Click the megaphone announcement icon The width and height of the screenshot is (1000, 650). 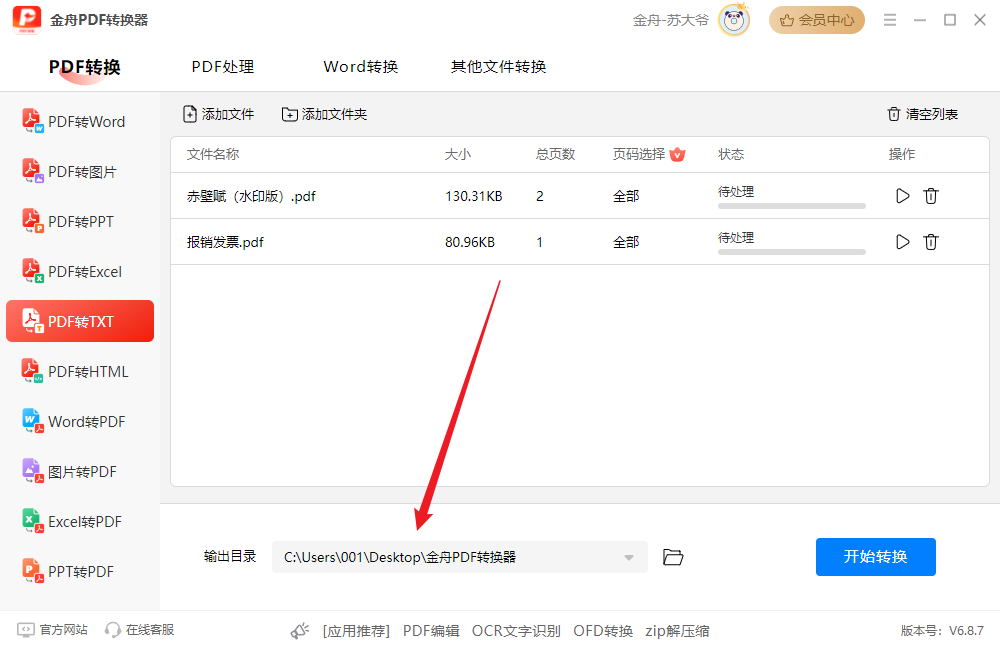point(300,631)
